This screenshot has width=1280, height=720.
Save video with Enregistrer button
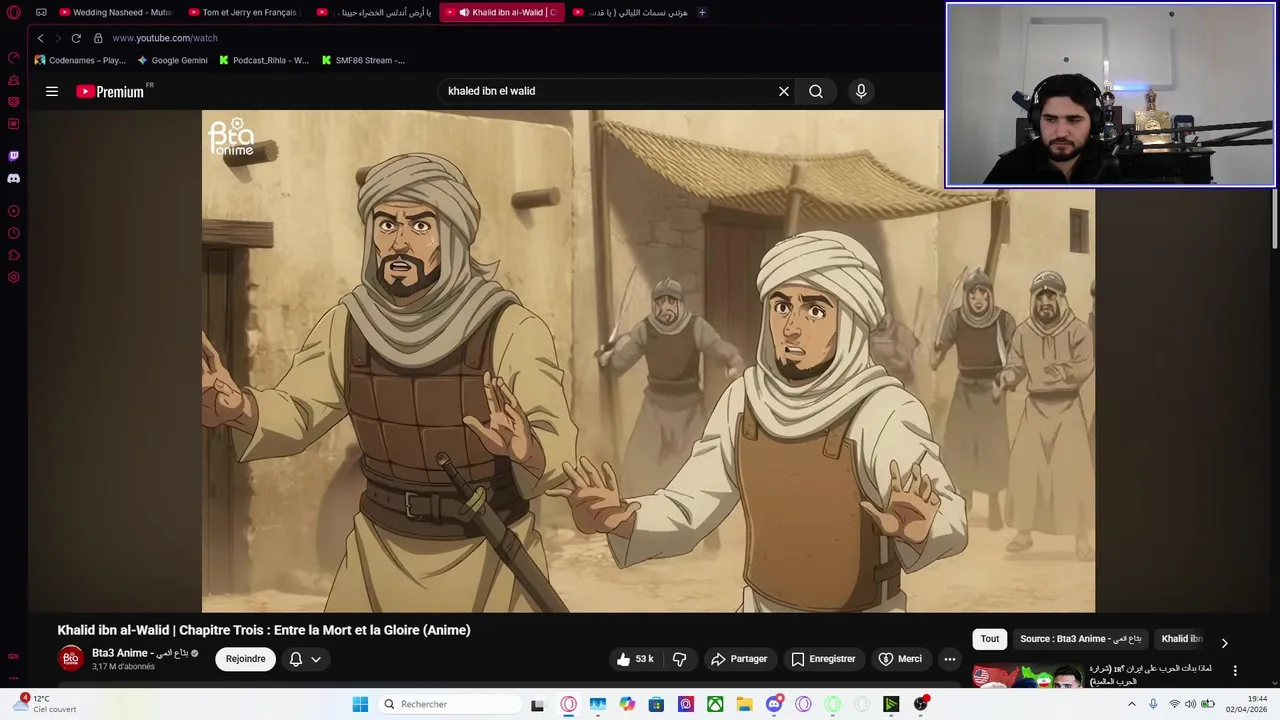(824, 659)
